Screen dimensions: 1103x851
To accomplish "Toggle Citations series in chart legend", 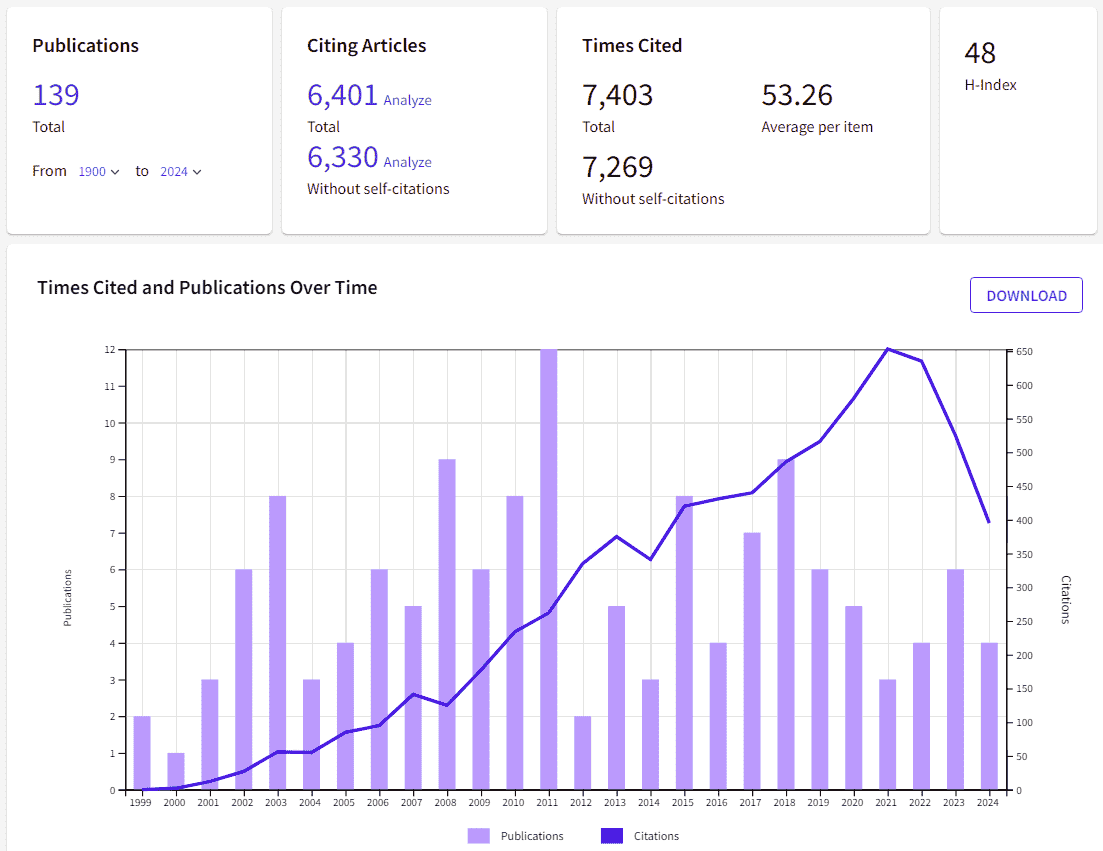I will 656,836.
